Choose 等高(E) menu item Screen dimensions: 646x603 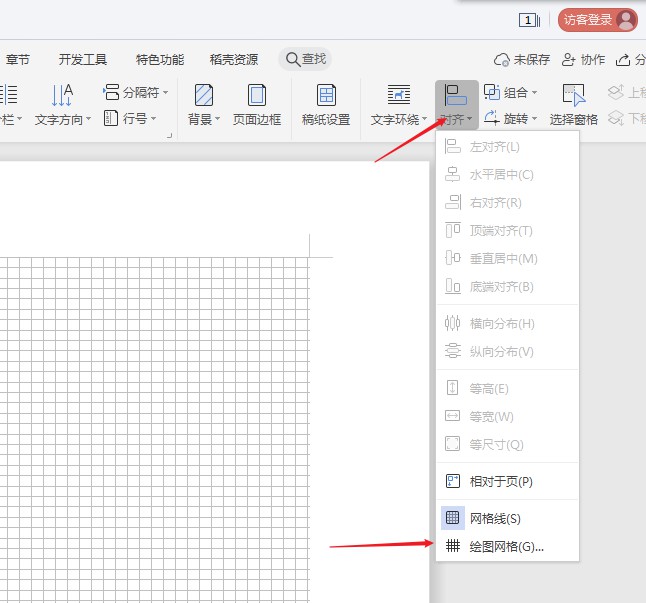tap(508, 389)
